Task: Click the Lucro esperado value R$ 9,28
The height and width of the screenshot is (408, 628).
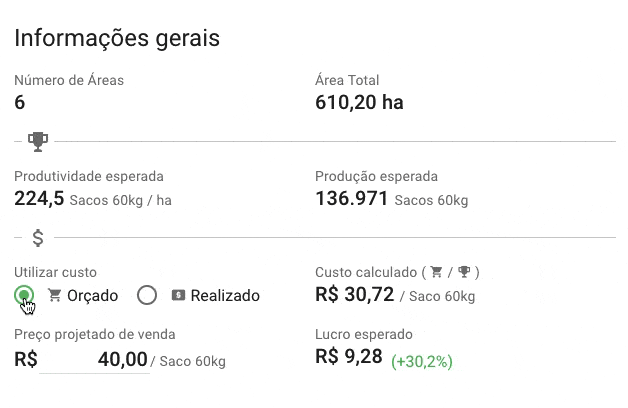Action: pyautogui.click(x=348, y=357)
